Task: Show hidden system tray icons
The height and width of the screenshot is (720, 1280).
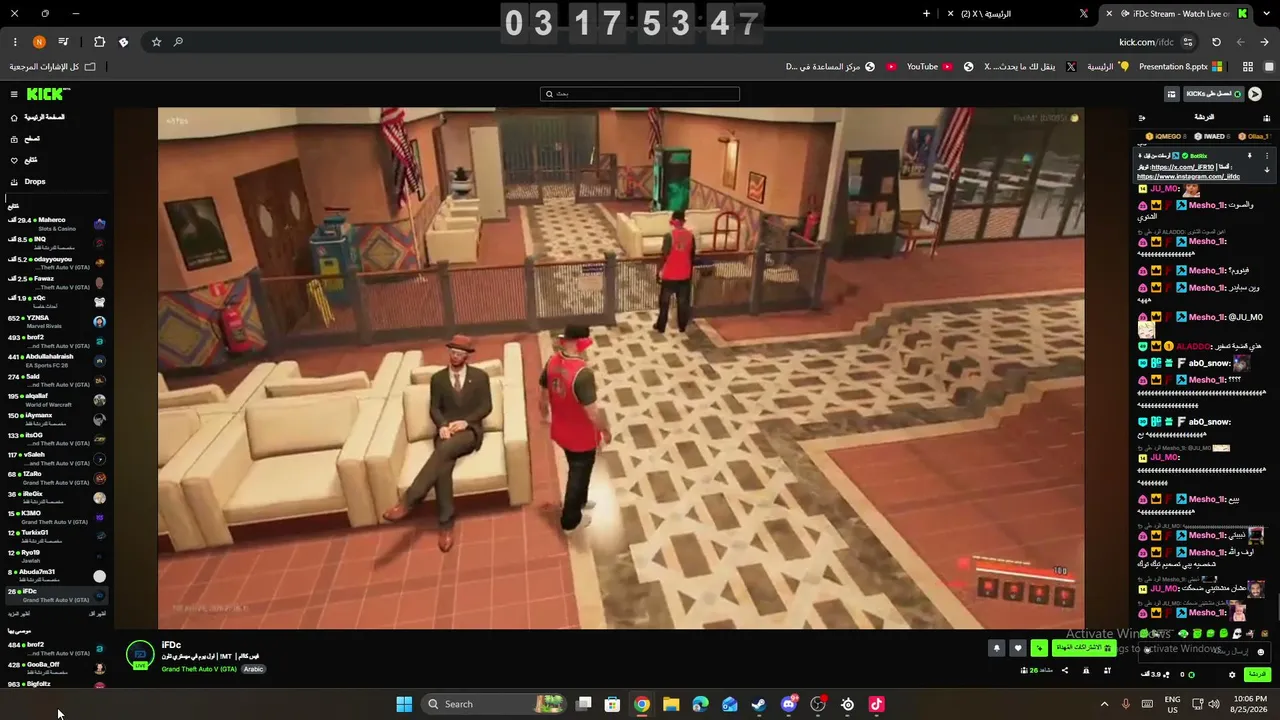Action: [x=1104, y=704]
